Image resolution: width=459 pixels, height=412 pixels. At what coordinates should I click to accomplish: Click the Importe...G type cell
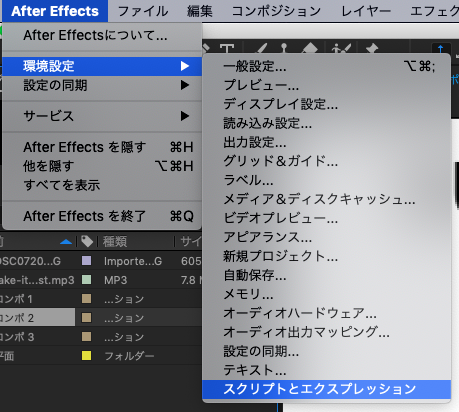133,261
